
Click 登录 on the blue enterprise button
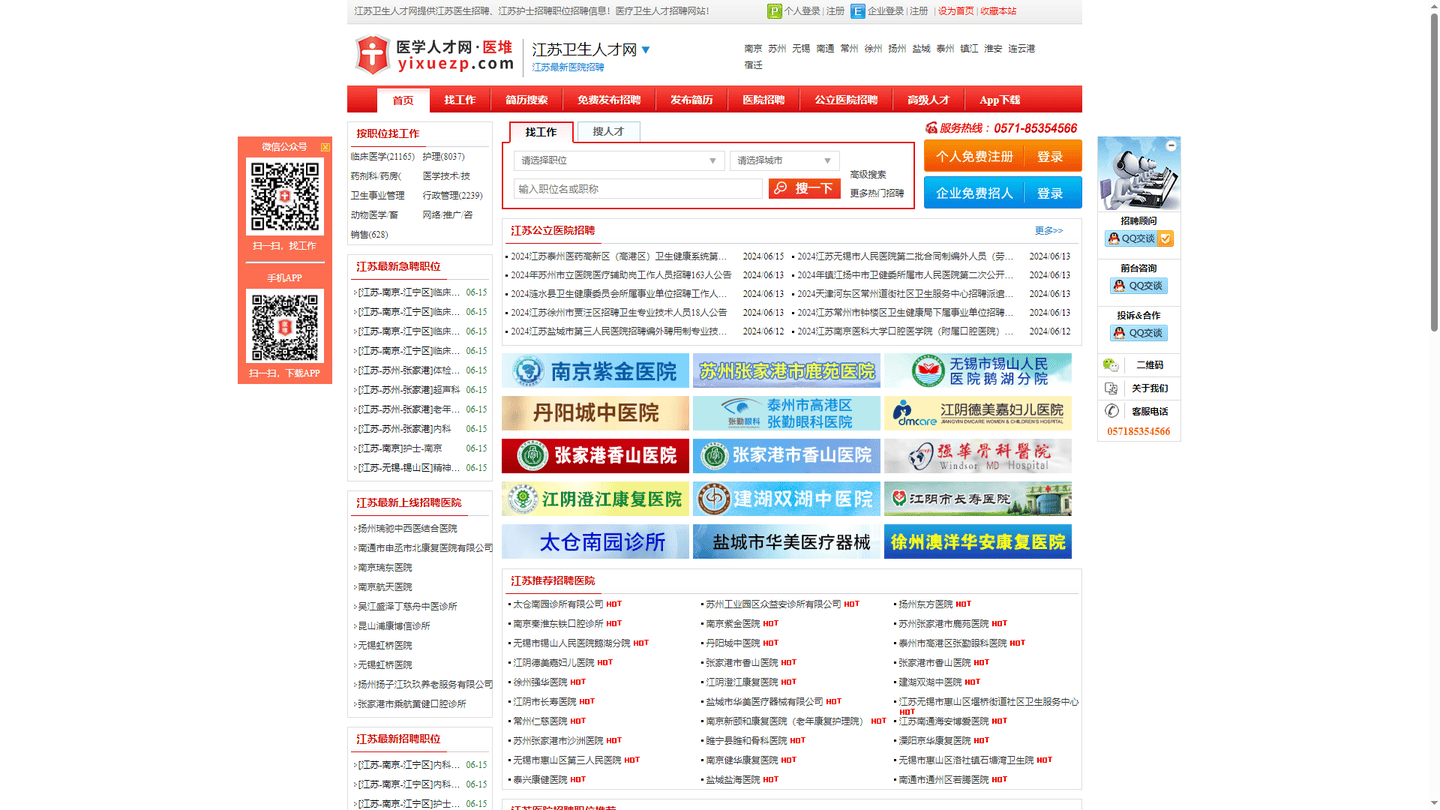(x=1050, y=193)
